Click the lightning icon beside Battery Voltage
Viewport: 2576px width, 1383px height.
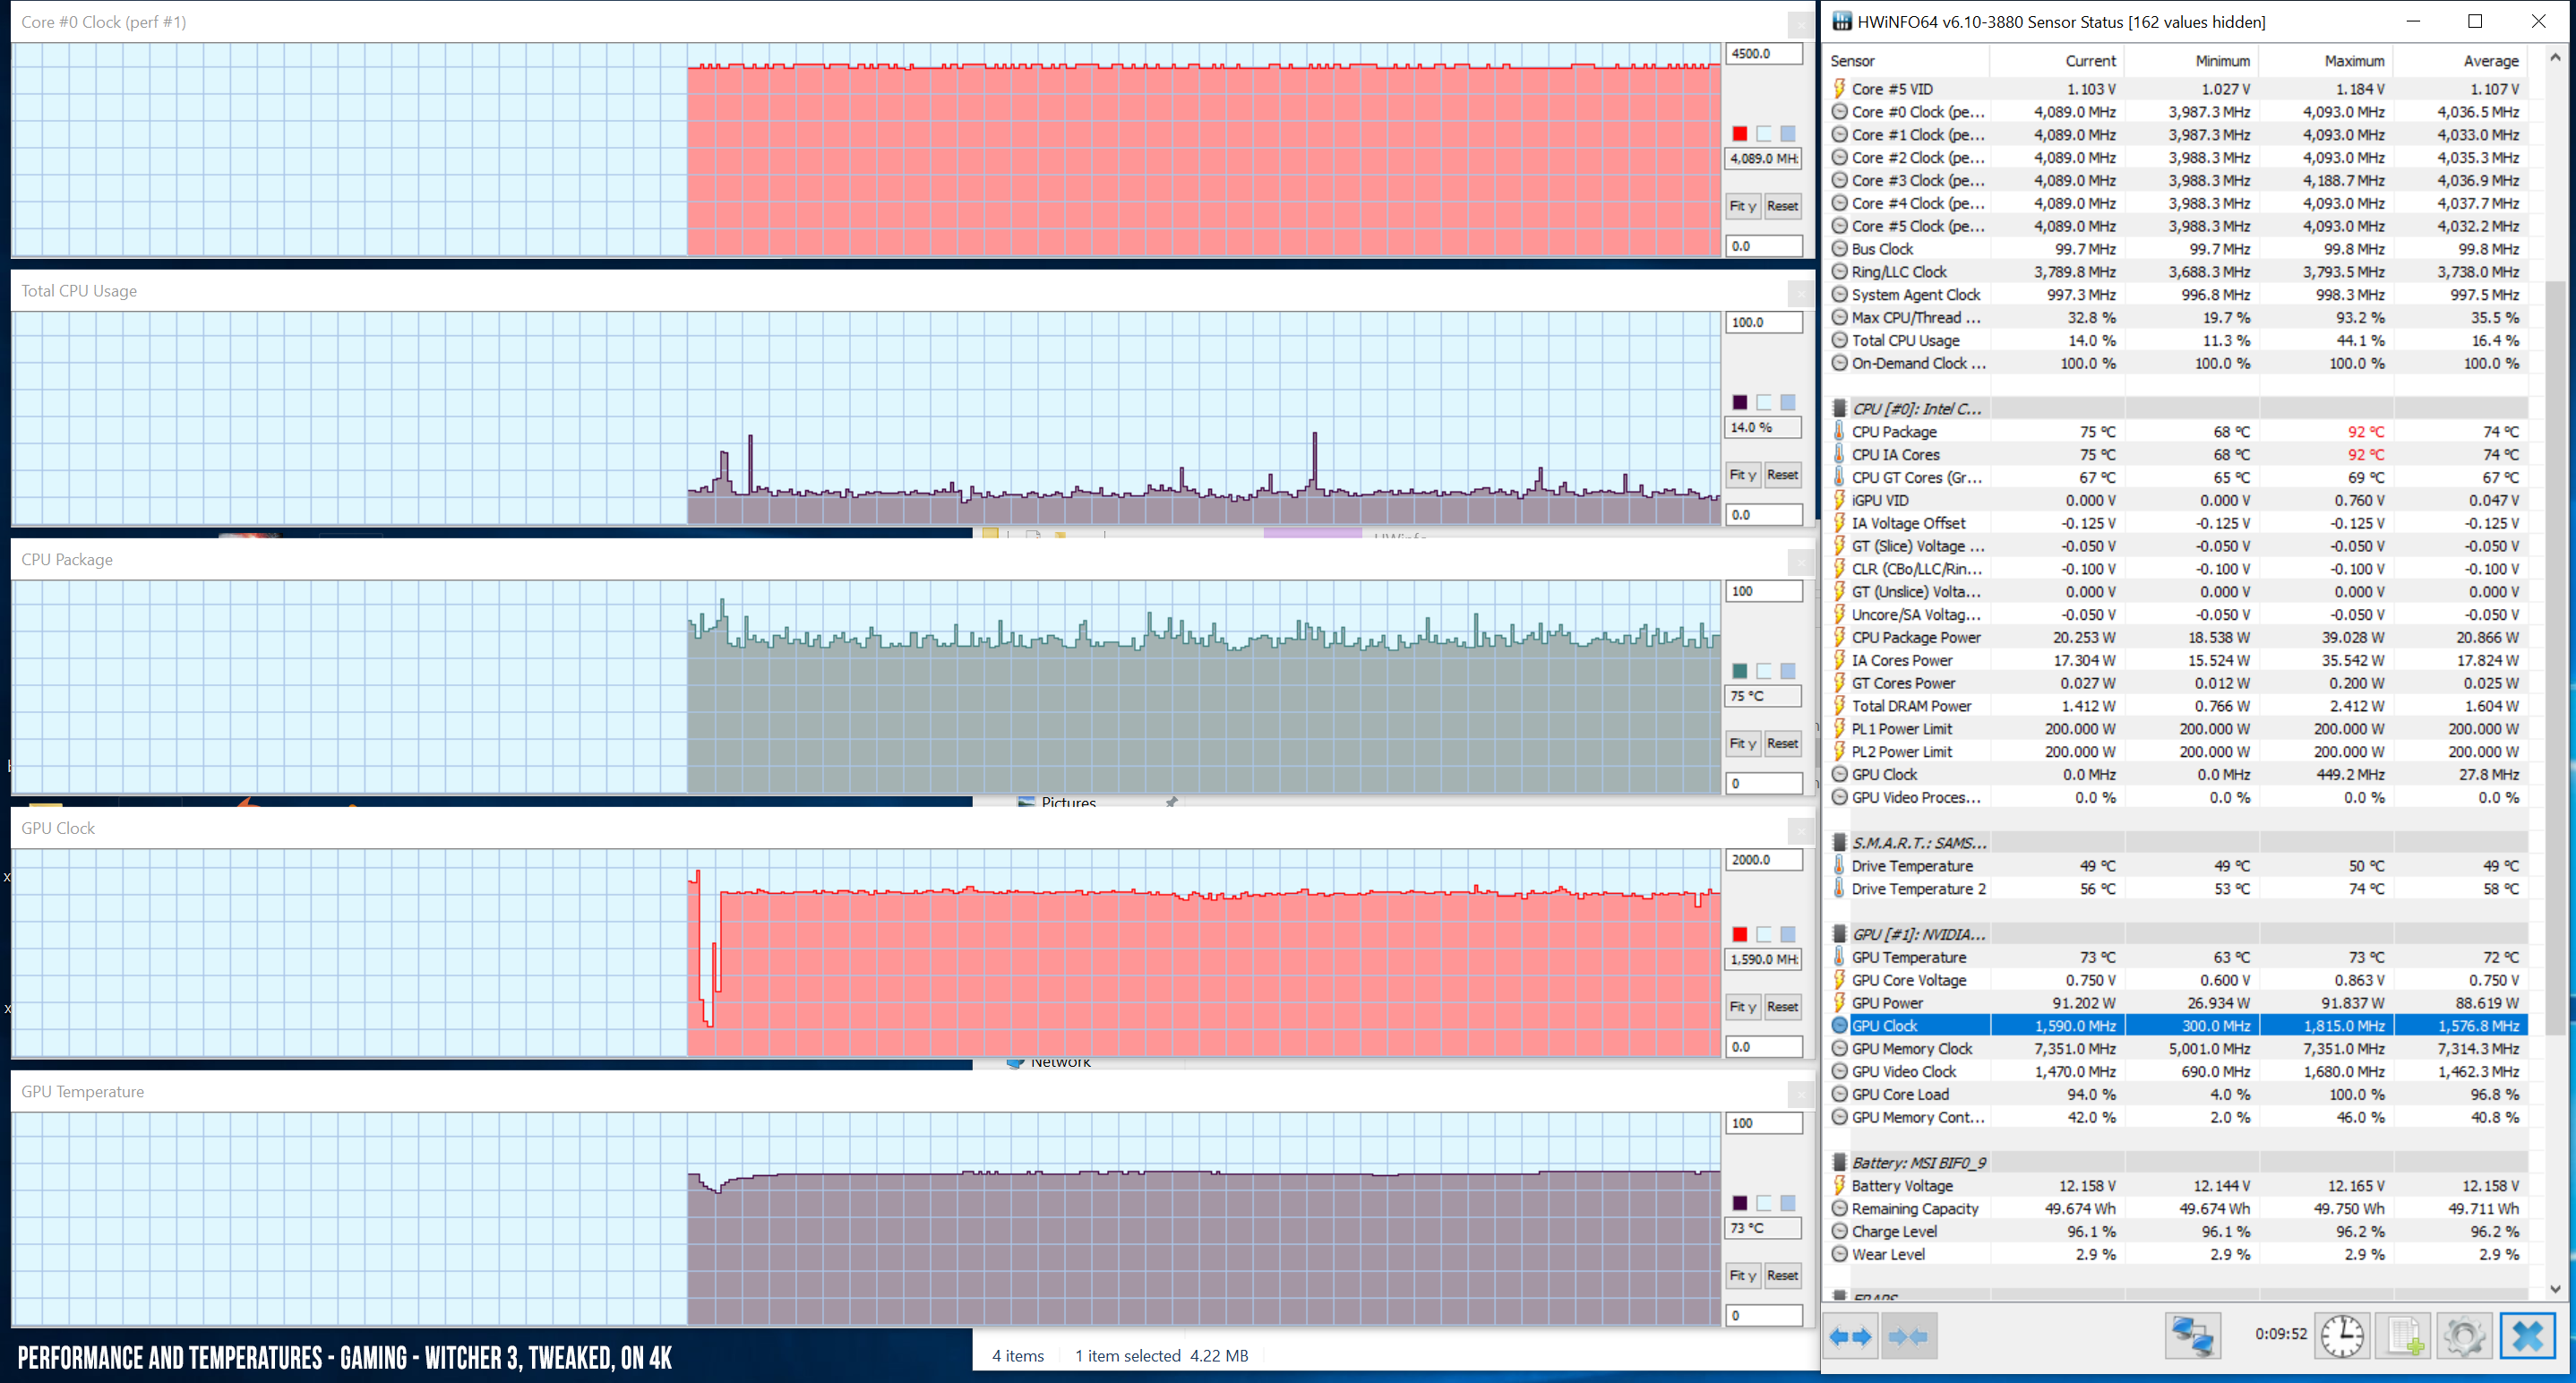click(1839, 1185)
